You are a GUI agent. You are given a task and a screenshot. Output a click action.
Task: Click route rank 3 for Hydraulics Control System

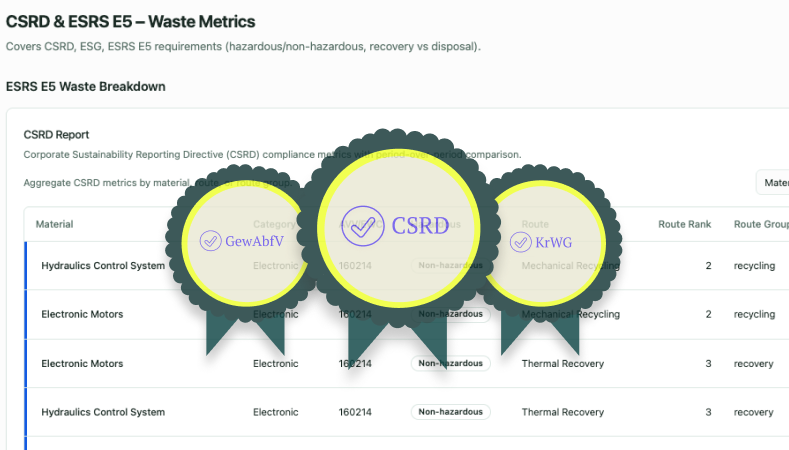[x=708, y=412]
